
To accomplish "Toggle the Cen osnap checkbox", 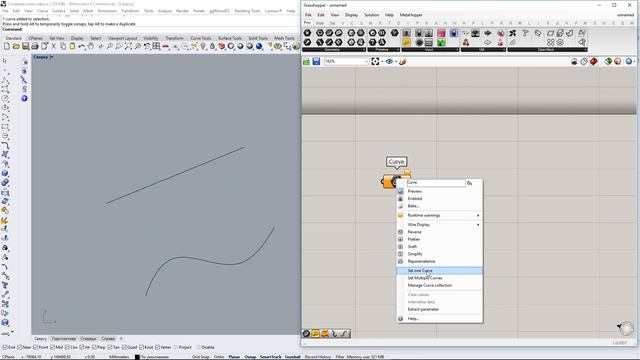I will (67, 347).
